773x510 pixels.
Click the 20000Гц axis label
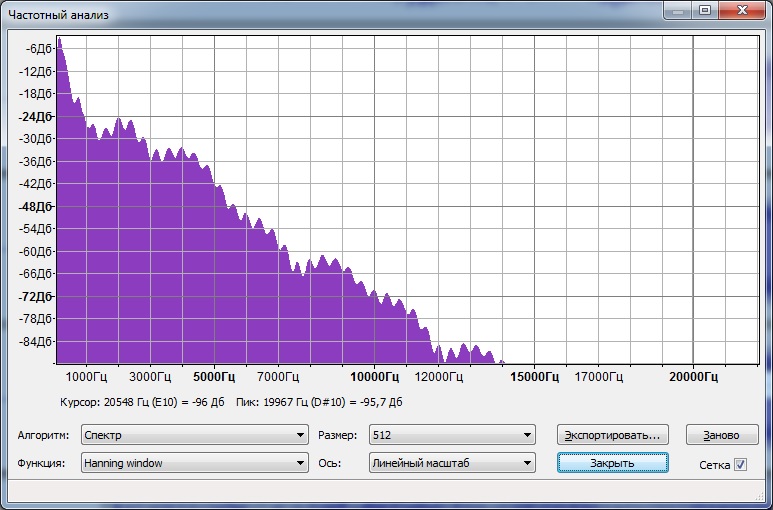point(693,377)
